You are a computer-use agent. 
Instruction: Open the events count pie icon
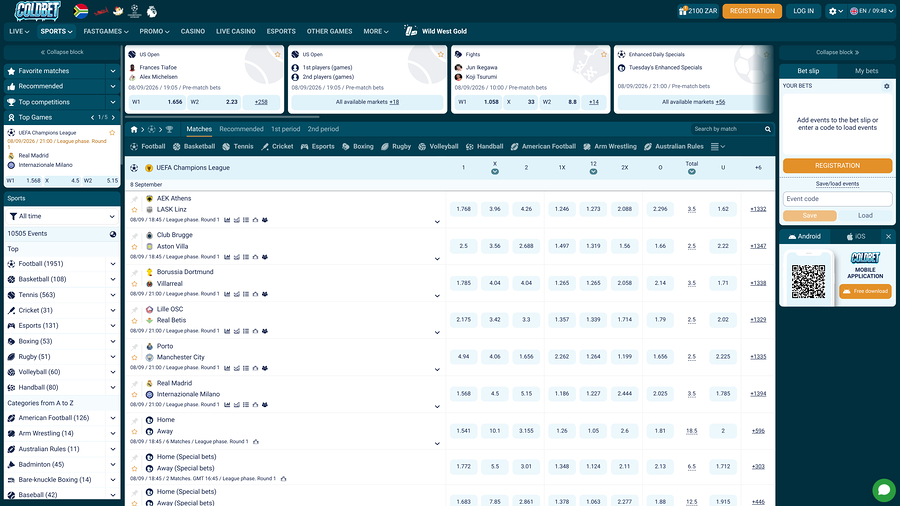(112, 234)
